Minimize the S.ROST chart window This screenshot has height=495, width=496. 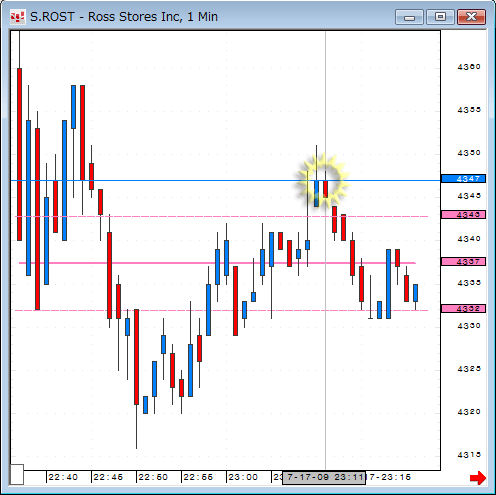(409, 17)
